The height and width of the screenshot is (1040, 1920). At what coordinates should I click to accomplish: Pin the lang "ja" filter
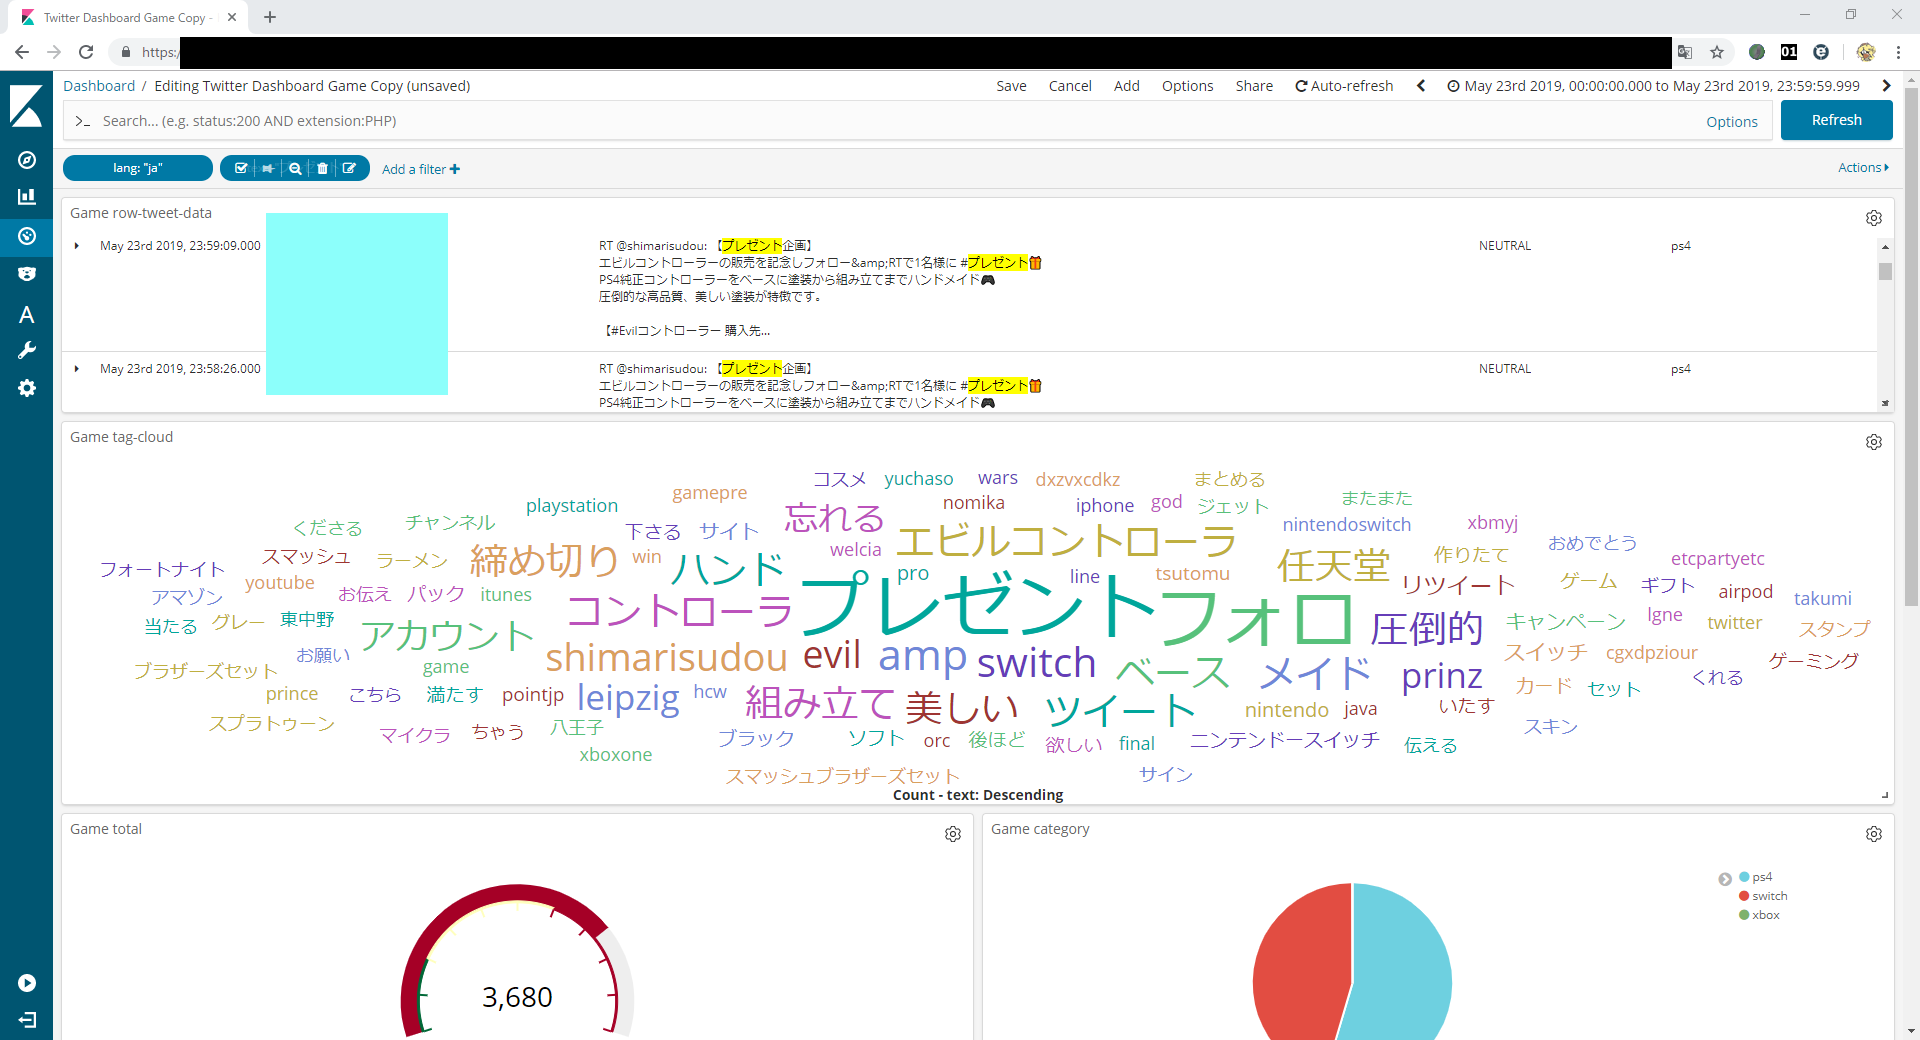[268, 169]
